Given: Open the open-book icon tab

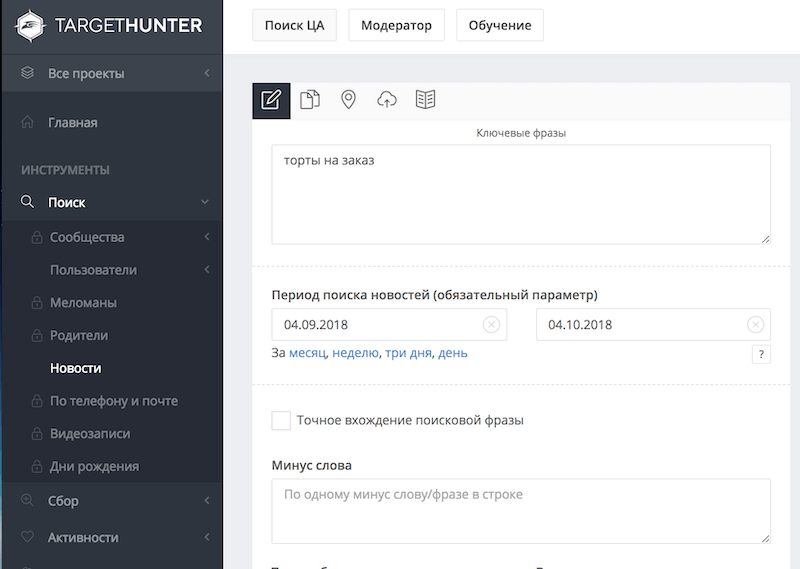Looking at the screenshot, I should [x=425, y=100].
